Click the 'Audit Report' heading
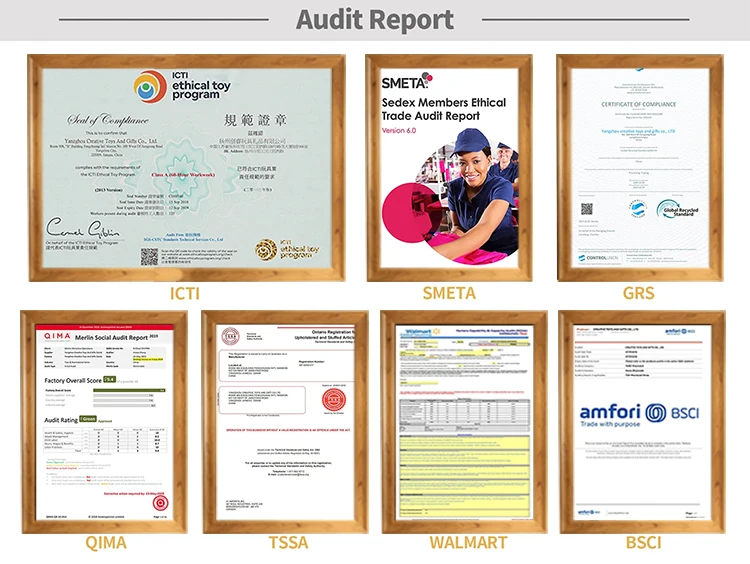This screenshot has height=564, width=750. click(375, 20)
